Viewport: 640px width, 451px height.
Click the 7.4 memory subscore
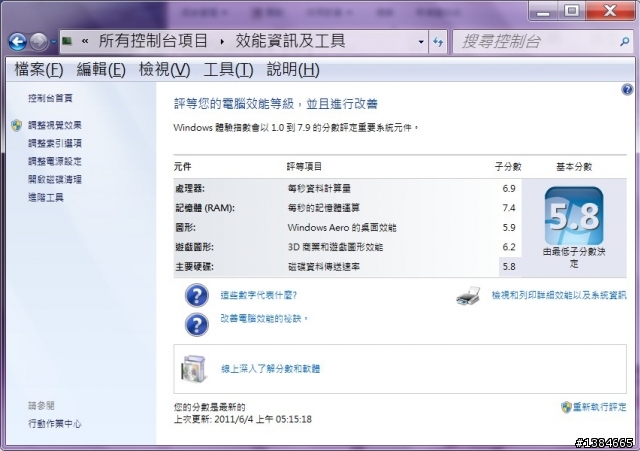point(509,208)
